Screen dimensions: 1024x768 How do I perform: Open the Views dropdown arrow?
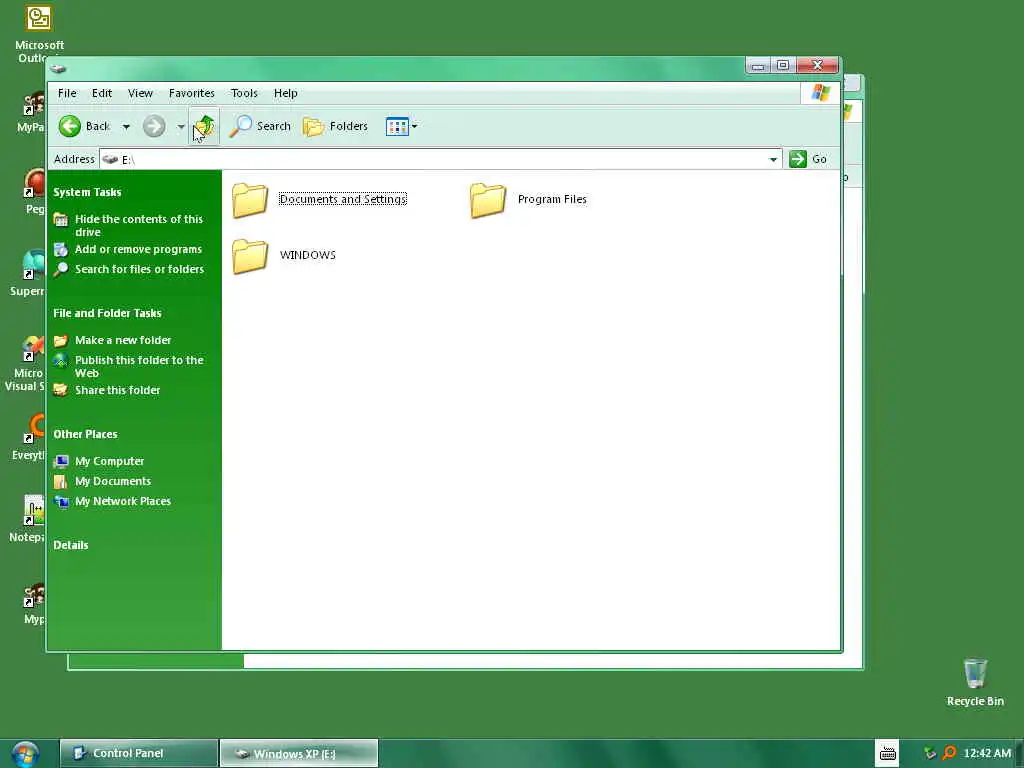[414, 126]
